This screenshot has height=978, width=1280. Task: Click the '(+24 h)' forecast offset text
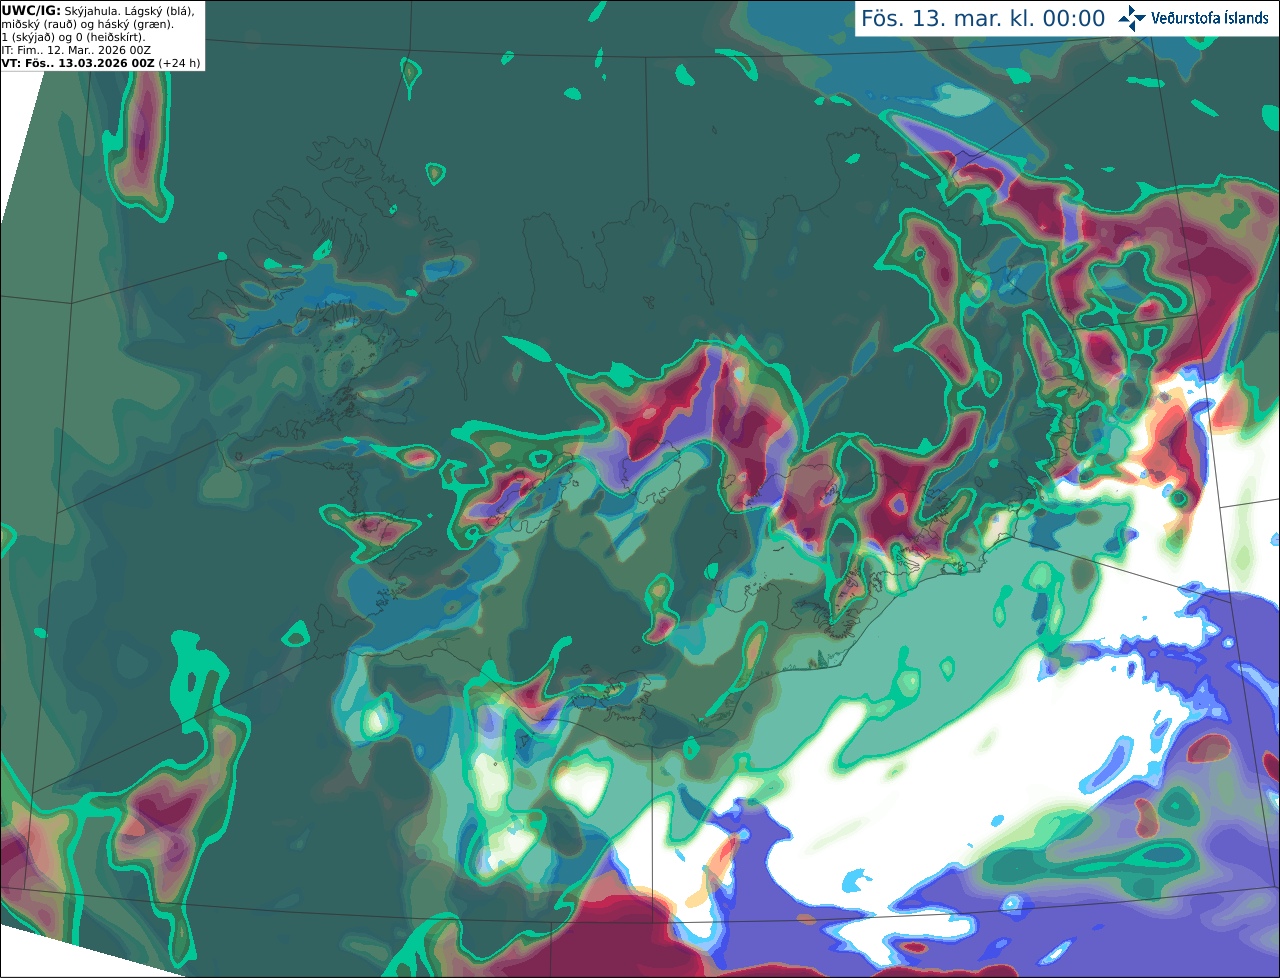[179, 63]
